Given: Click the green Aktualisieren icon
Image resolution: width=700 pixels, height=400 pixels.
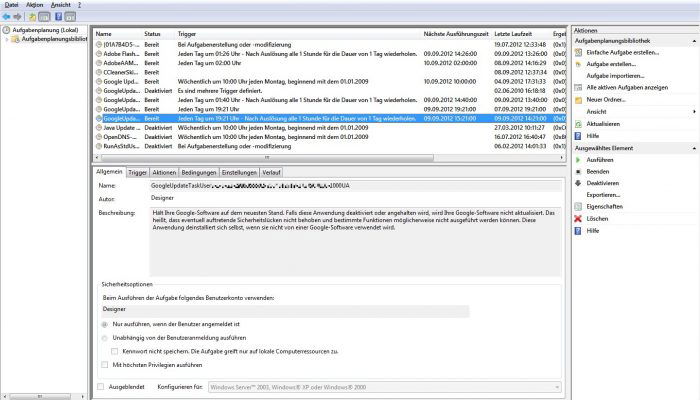Looking at the screenshot, I should click(578, 124).
